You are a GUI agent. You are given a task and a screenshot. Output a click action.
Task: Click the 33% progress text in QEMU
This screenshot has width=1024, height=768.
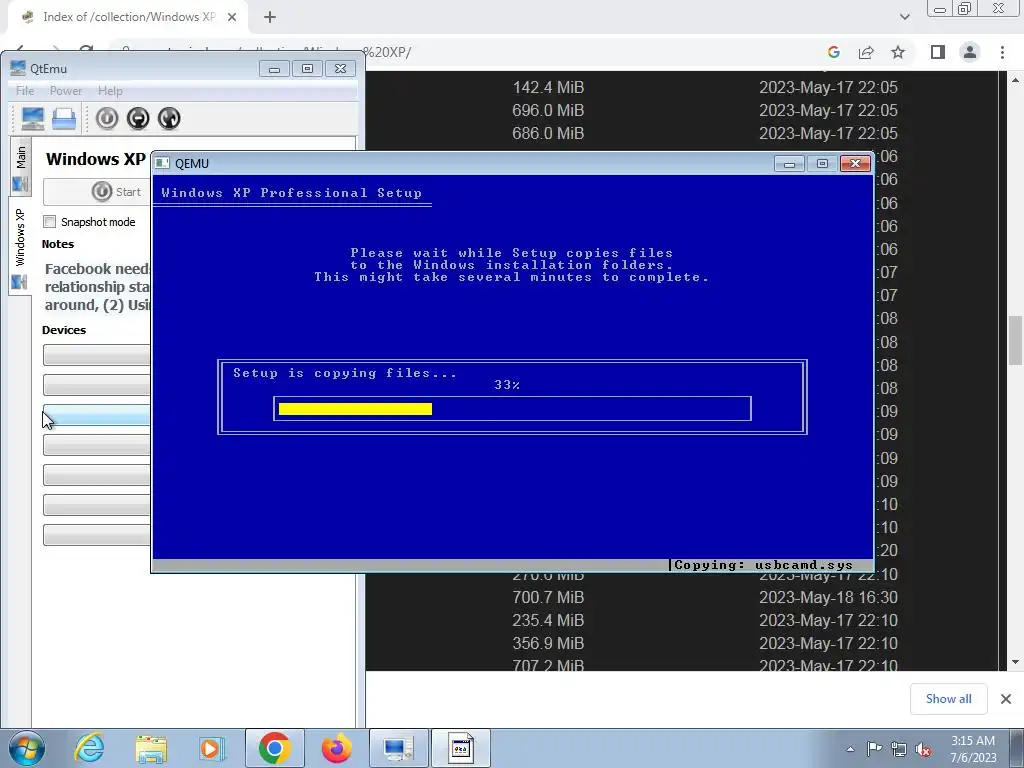coord(507,385)
